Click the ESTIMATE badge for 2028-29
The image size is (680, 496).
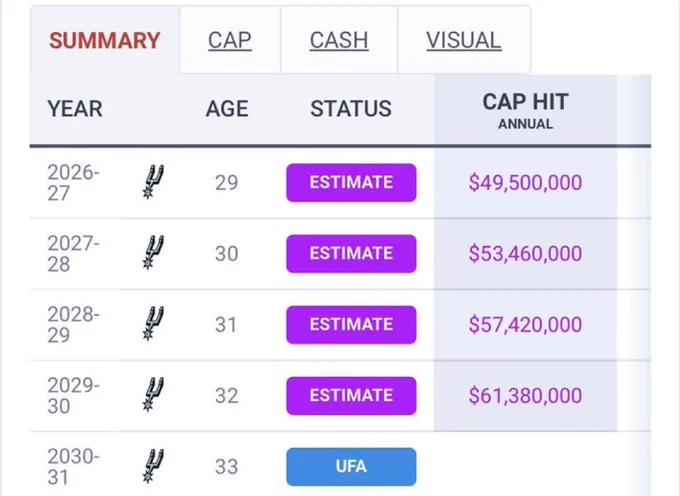[x=351, y=325]
